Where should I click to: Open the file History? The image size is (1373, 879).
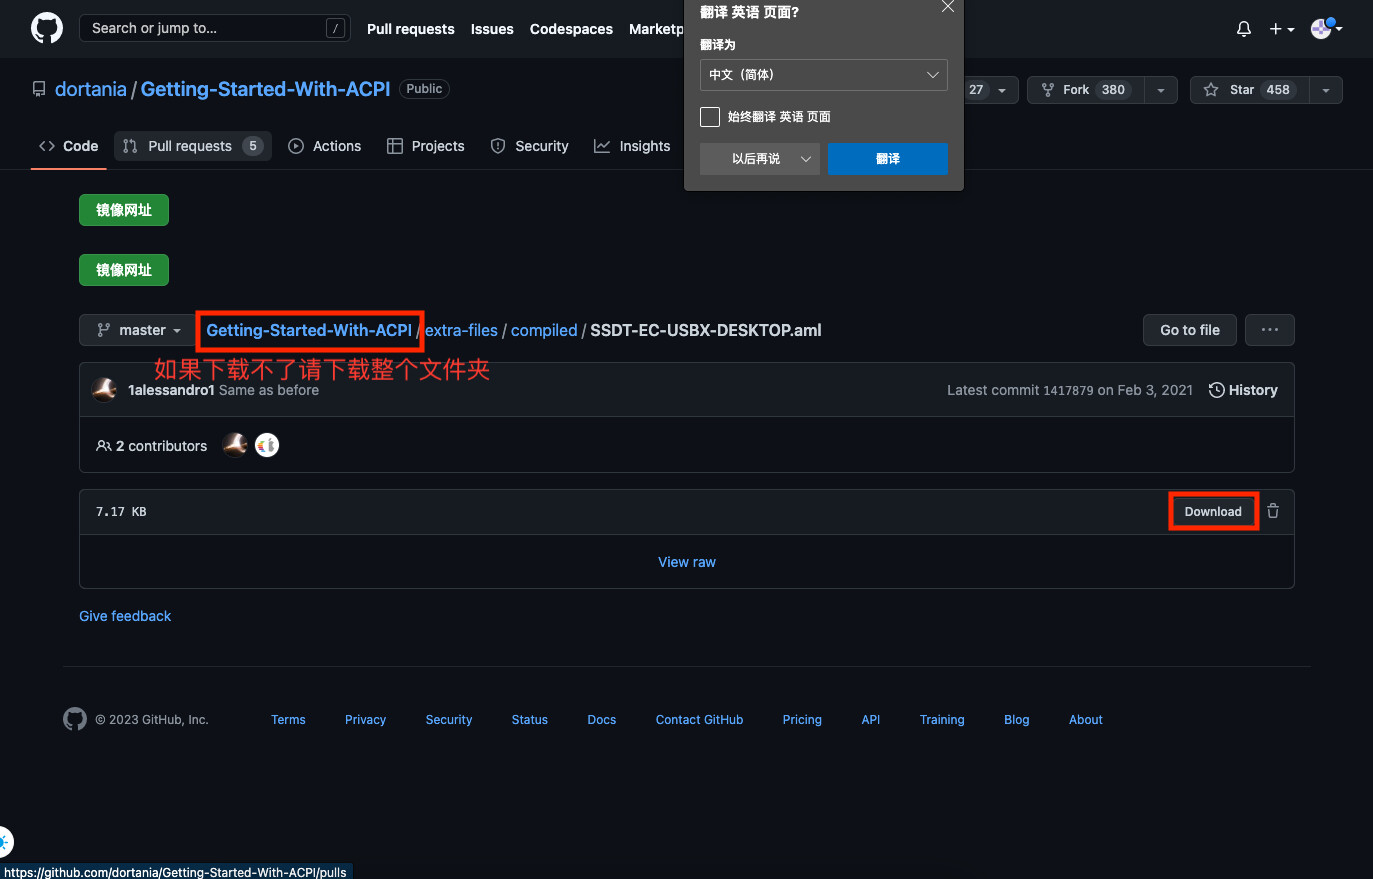pyautogui.click(x=1243, y=390)
